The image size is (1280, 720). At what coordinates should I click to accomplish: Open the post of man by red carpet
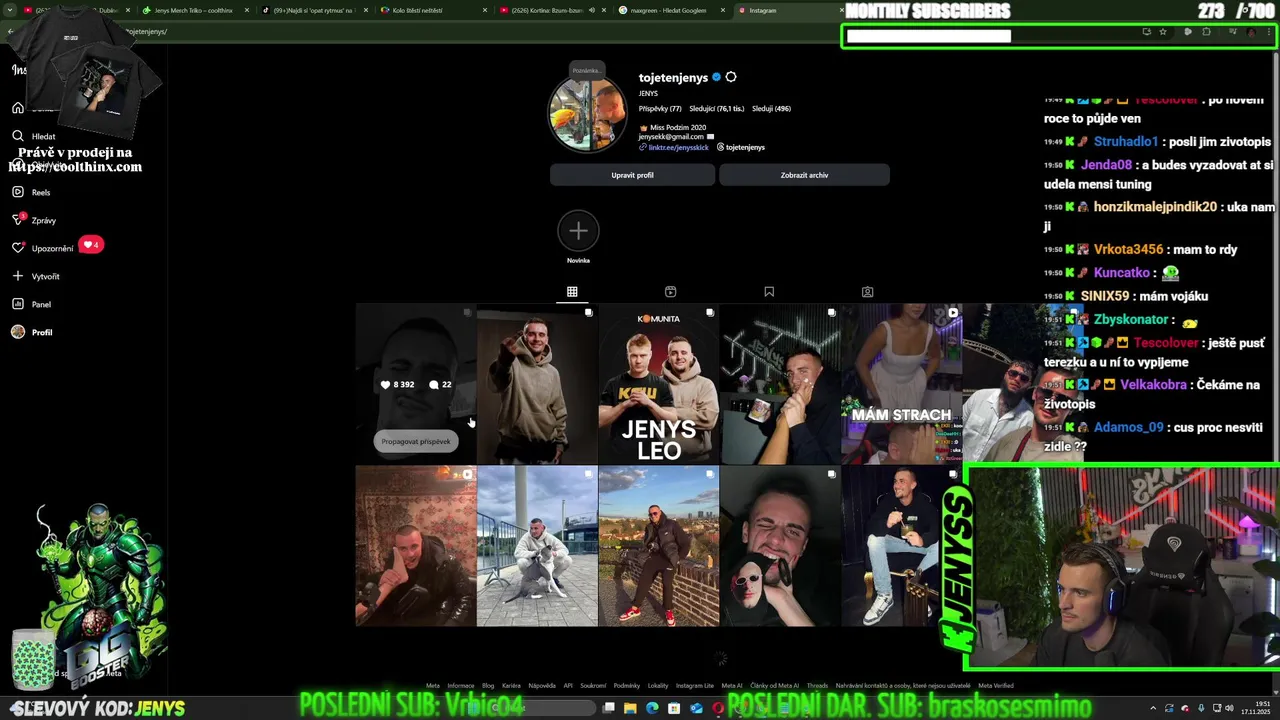click(x=416, y=546)
